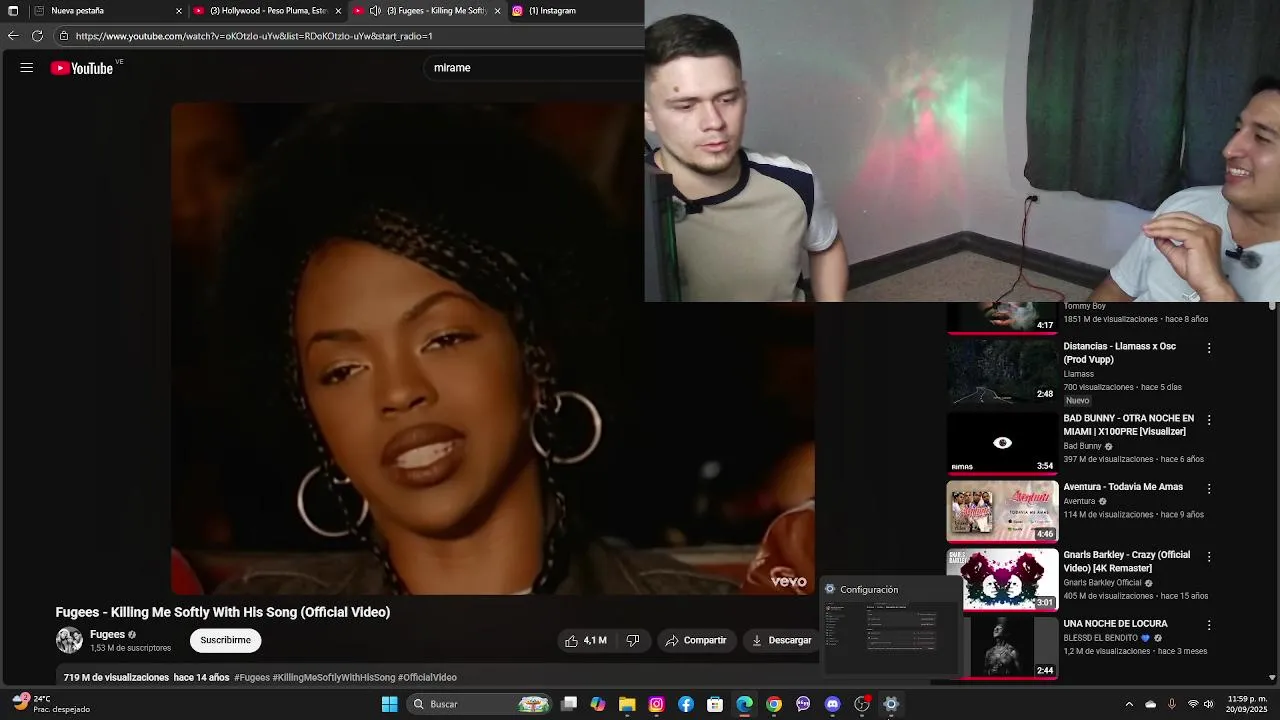The width and height of the screenshot is (1280, 720).
Task: View site information lock icon in address bar
Action: click(64, 36)
